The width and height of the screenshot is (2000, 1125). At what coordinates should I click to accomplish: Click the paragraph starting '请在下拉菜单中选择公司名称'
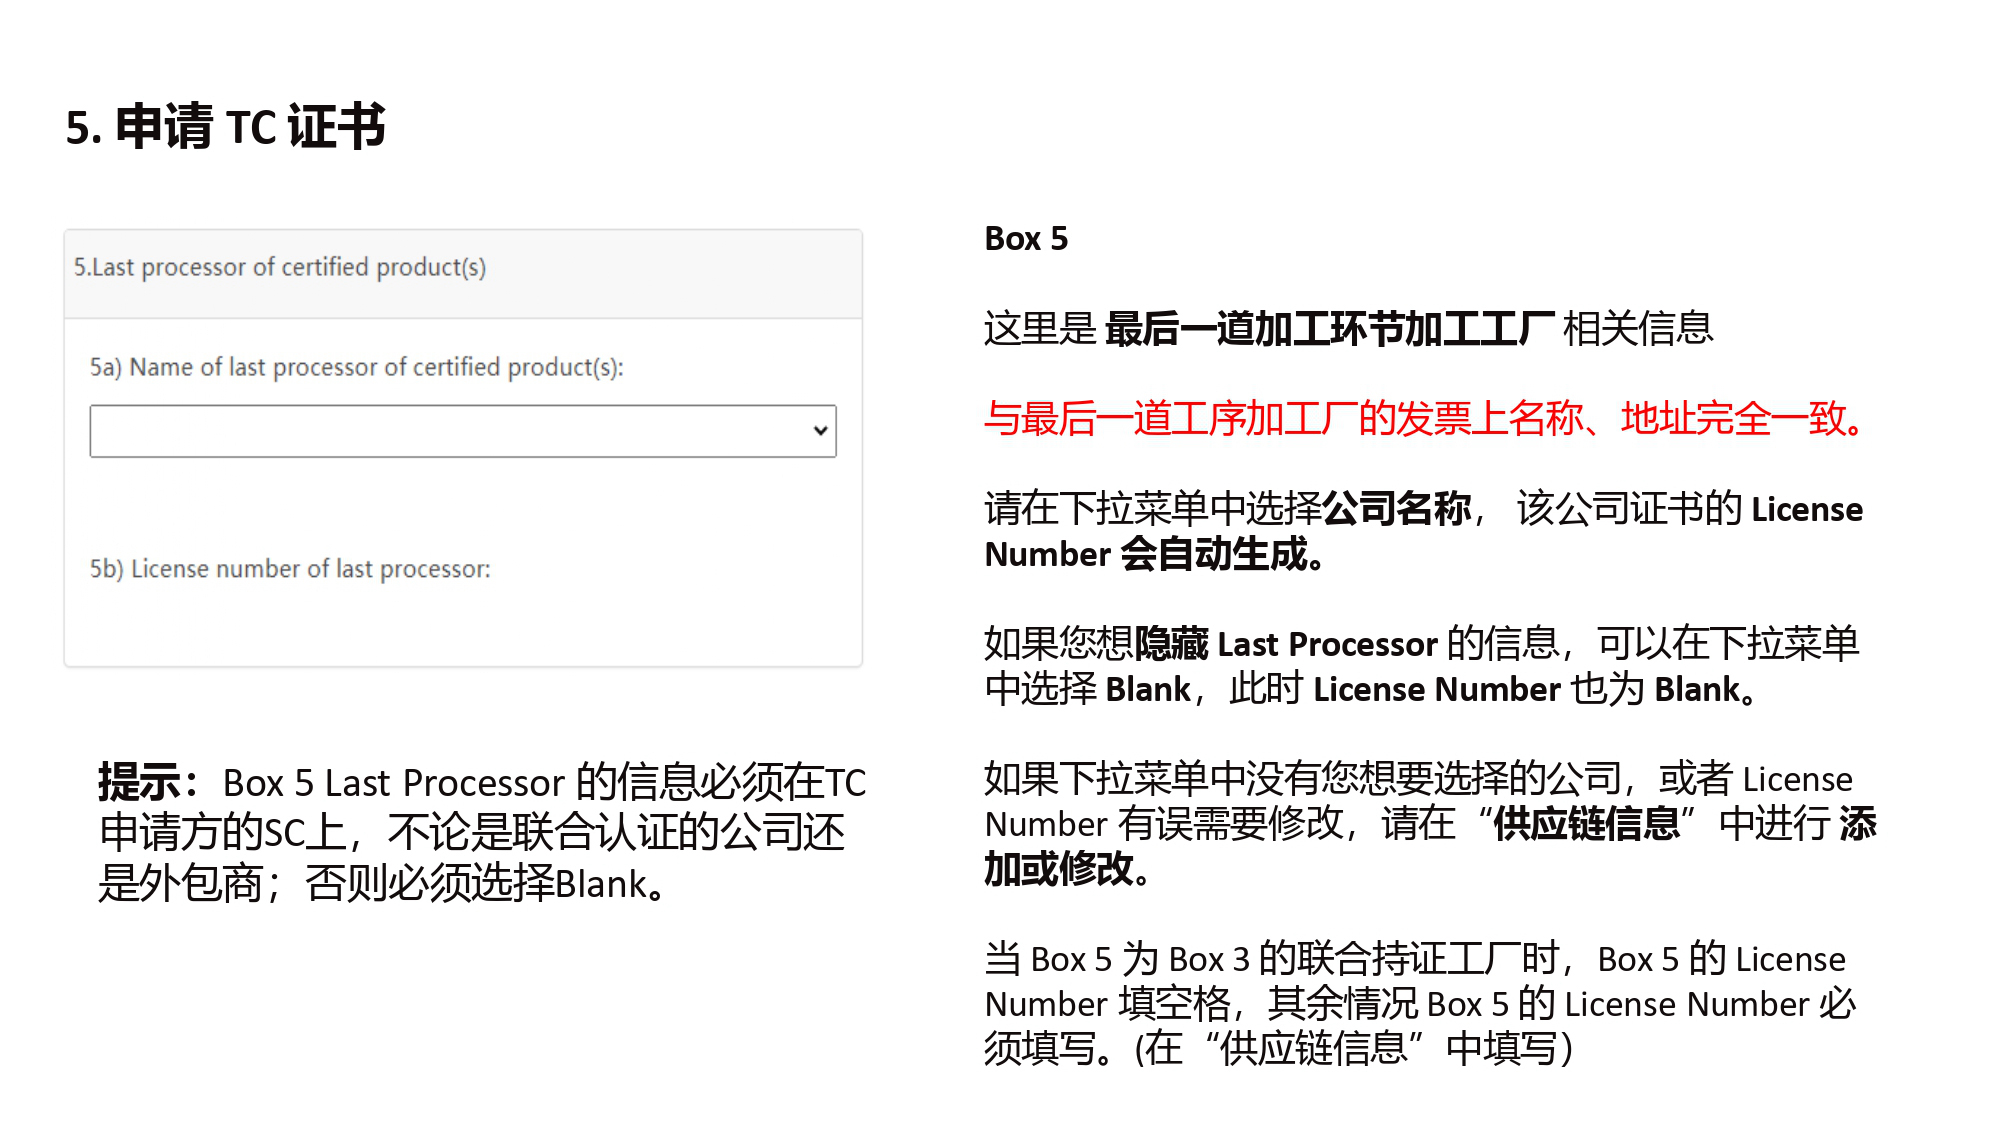[x=1424, y=531]
